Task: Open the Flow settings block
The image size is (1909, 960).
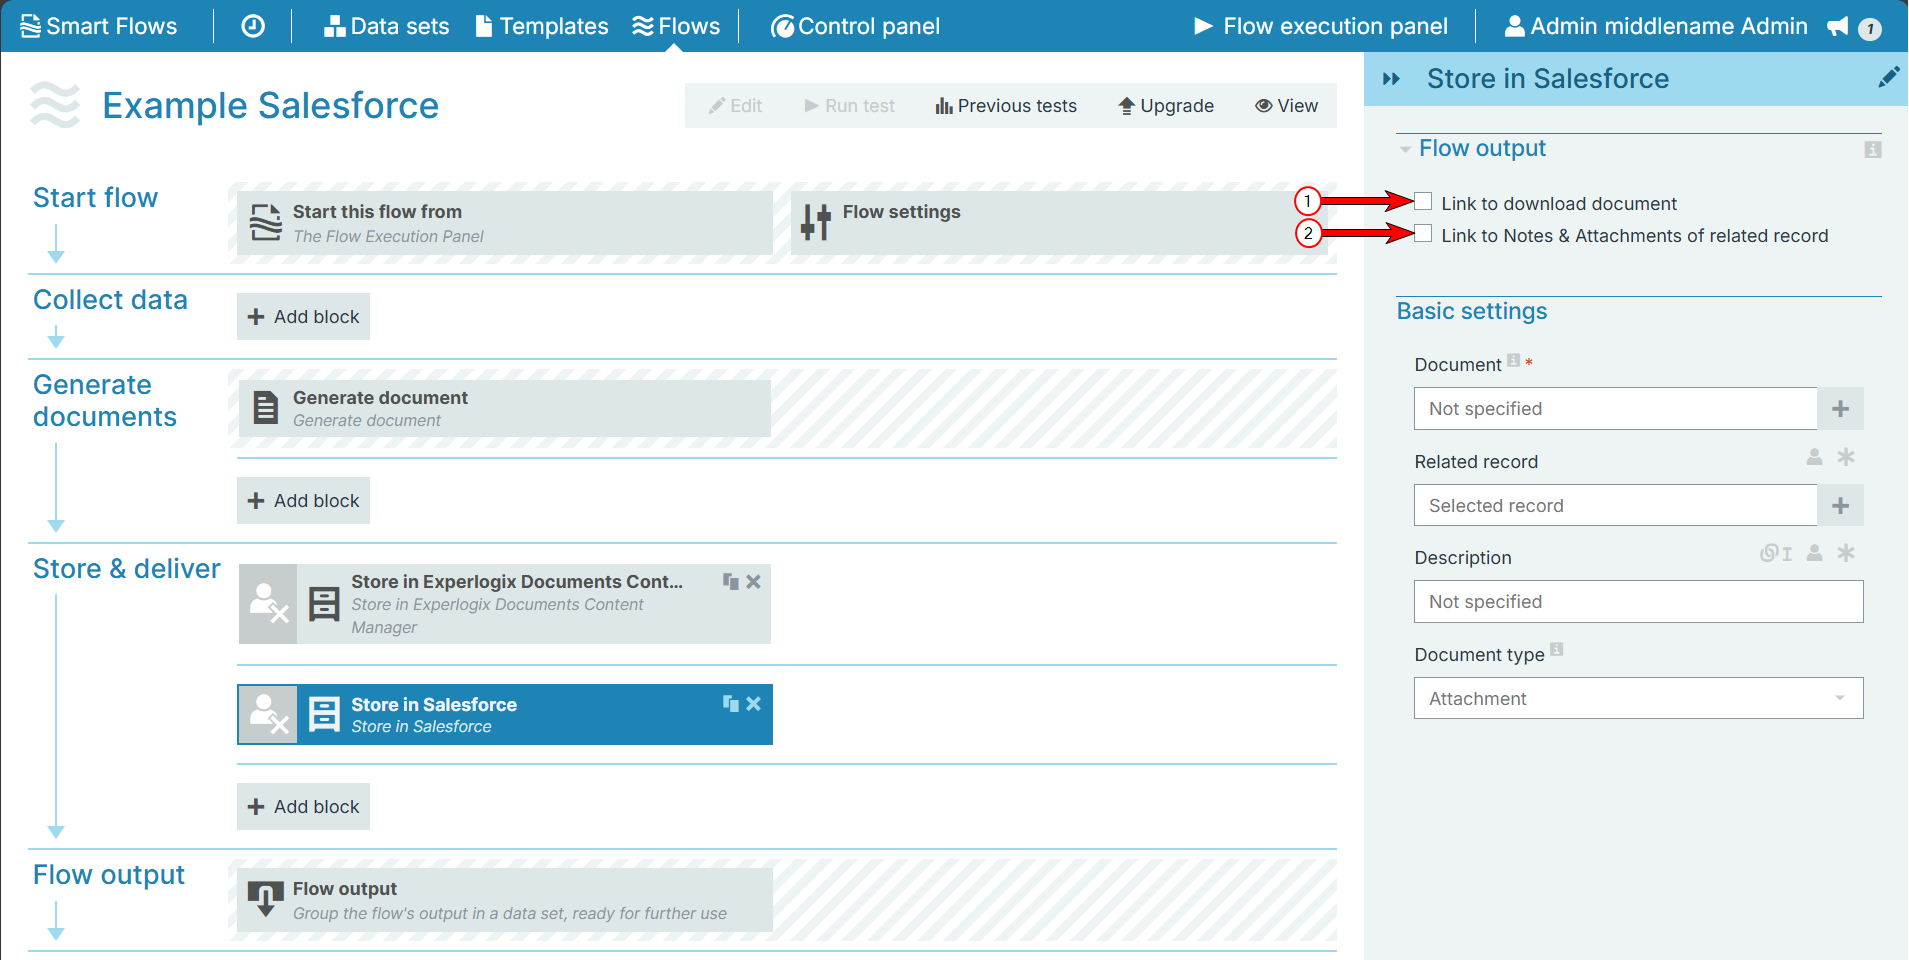Action: tap(1059, 223)
